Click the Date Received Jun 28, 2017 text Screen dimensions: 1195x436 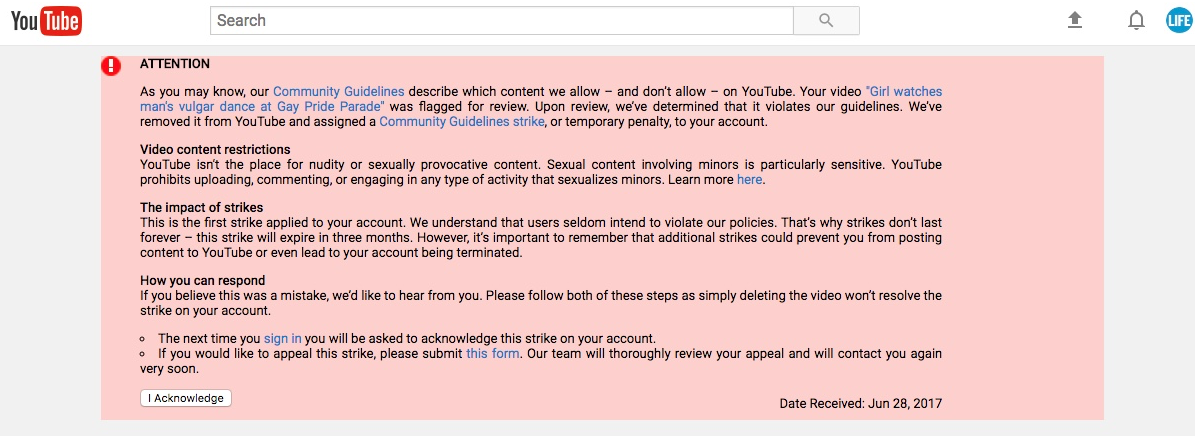click(860, 404)
